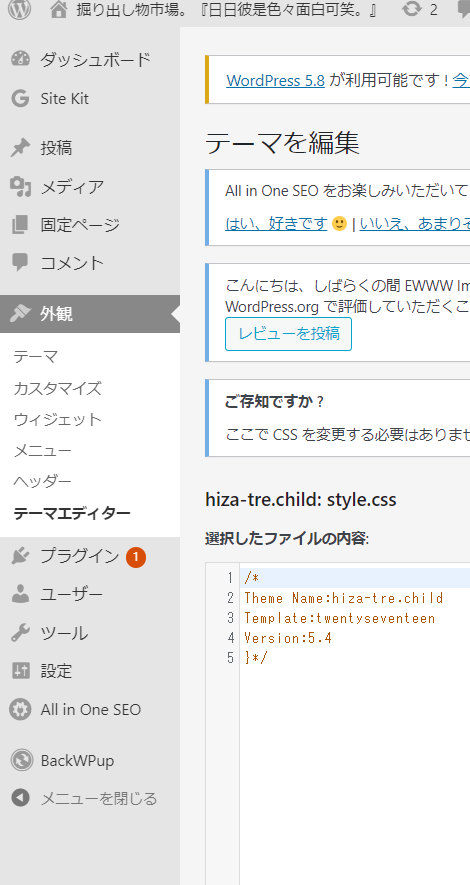470x885 pixels.
Task: Open 投稿 menu
Action: 56,148
